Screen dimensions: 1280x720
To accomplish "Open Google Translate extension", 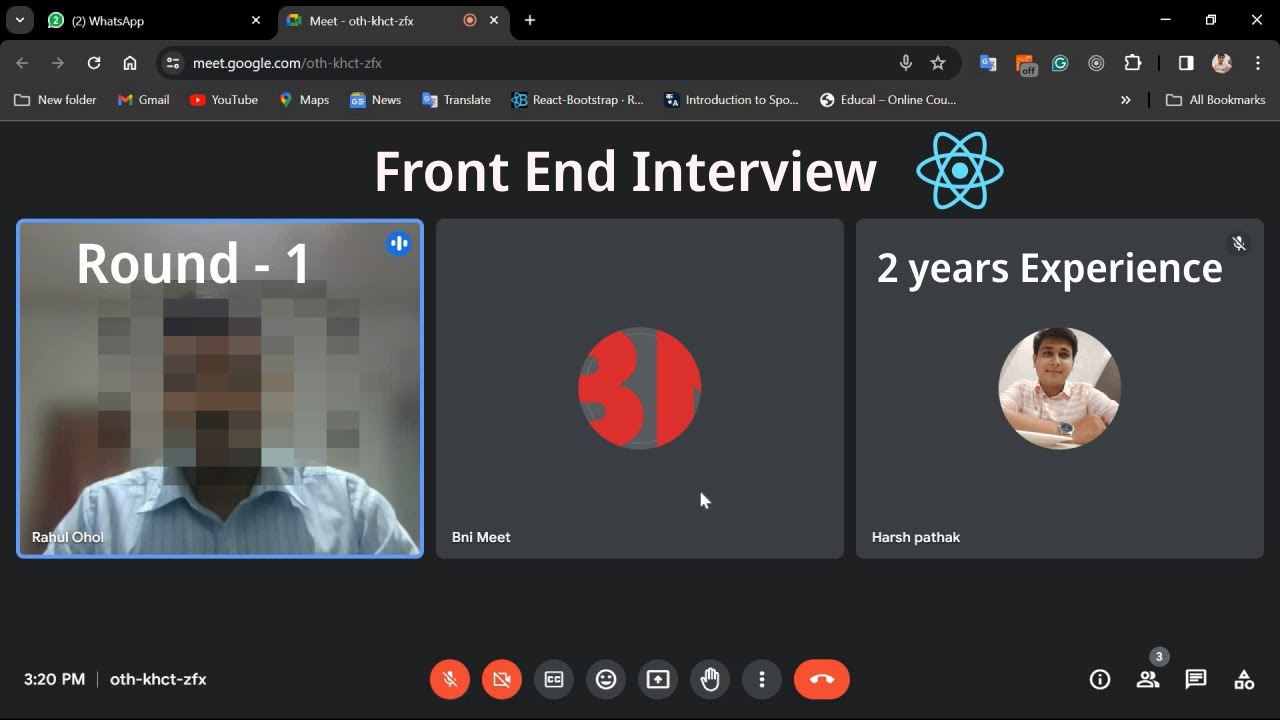I will (988, 63).
